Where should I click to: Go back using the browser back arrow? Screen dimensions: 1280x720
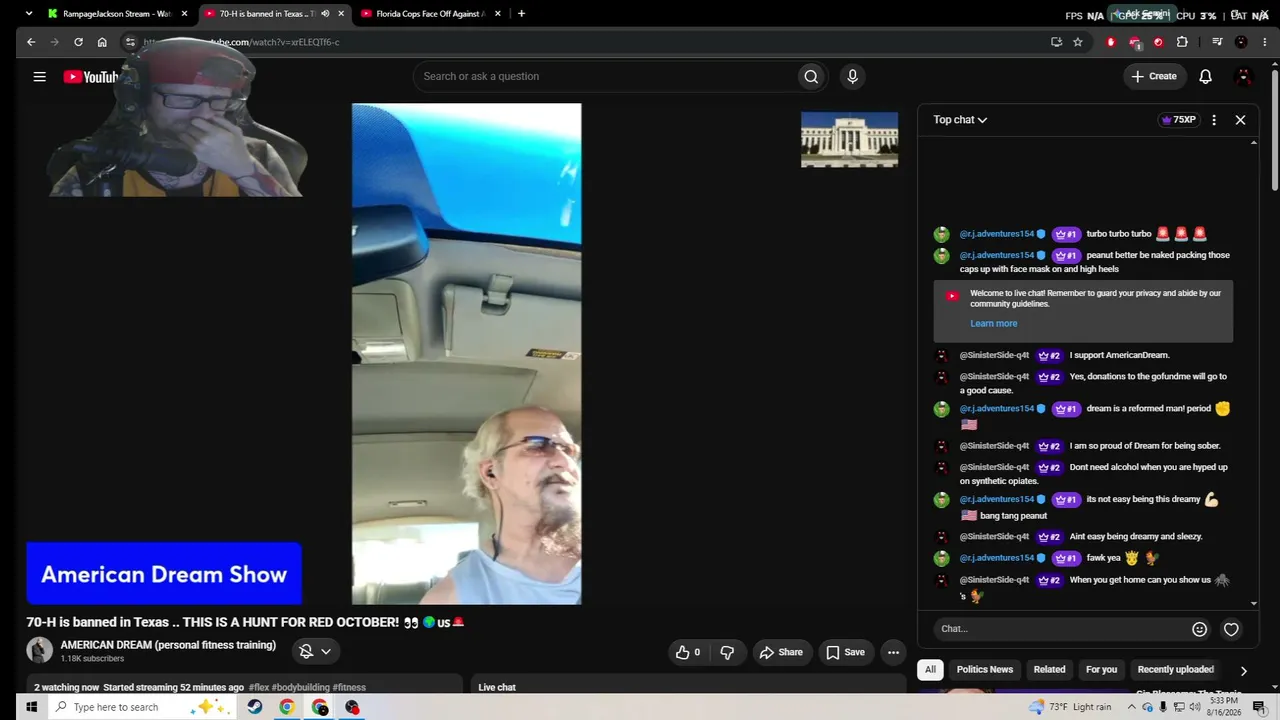31,42
